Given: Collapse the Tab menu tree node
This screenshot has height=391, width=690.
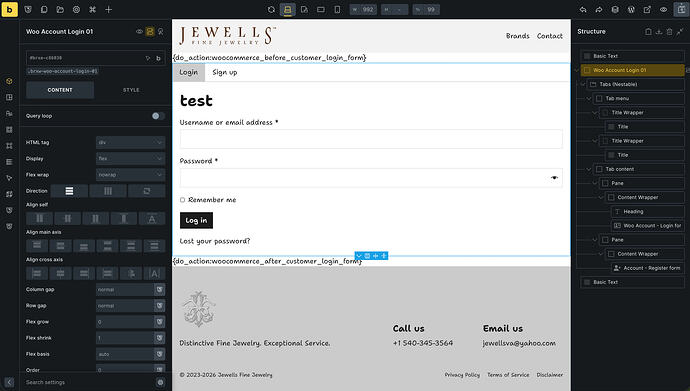Looking at the screenshot, I should click(x=589, y=99).
